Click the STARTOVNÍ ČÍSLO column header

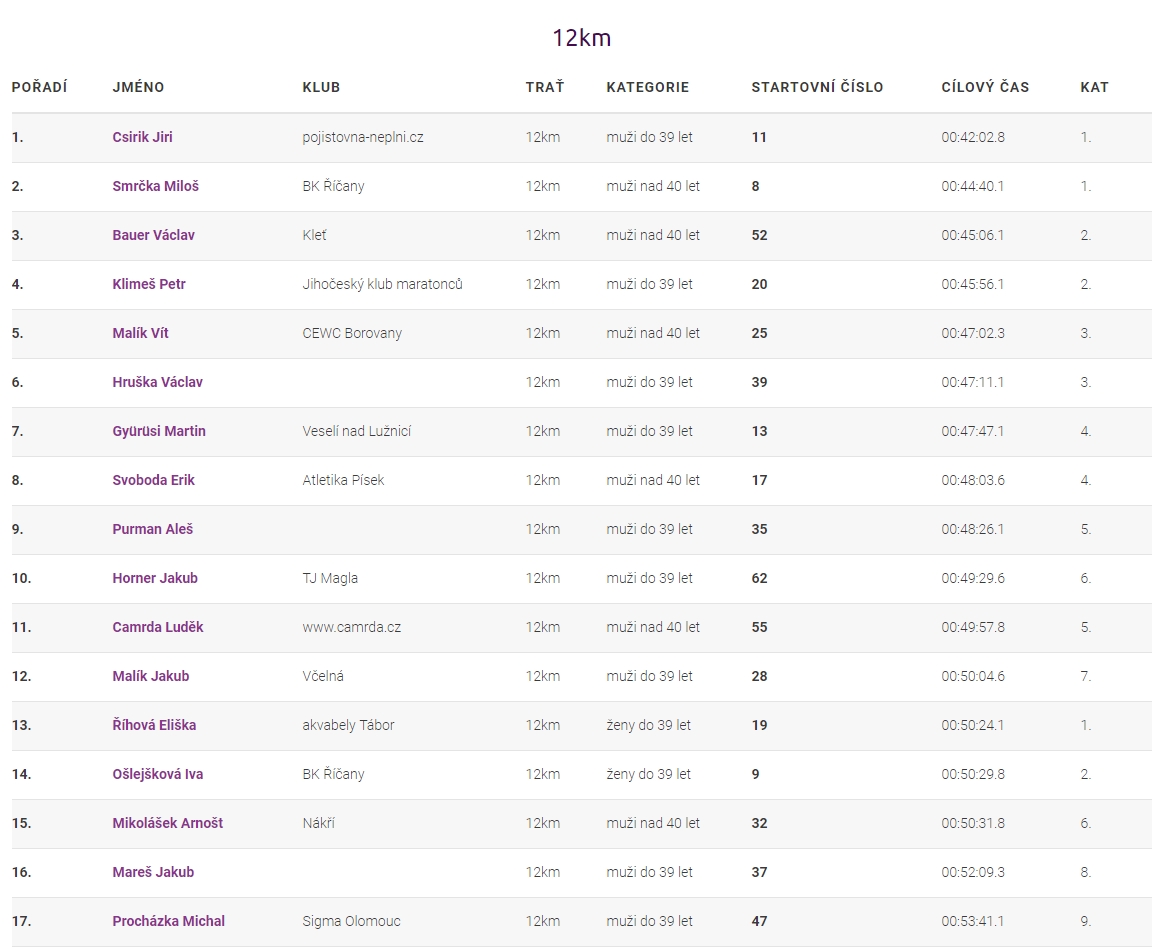[817, 87]
